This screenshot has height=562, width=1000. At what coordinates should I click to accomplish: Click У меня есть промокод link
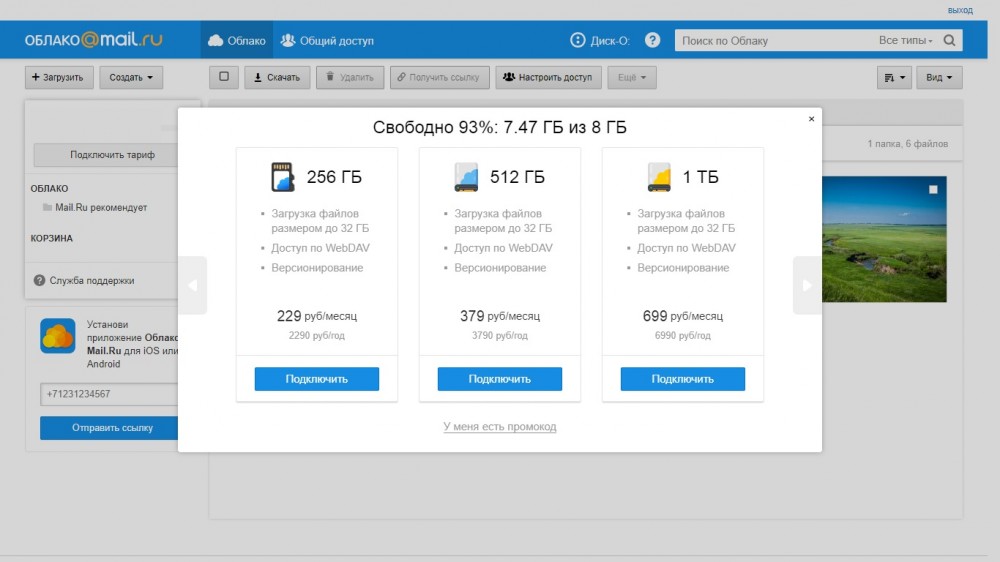[x=500, y=426]
